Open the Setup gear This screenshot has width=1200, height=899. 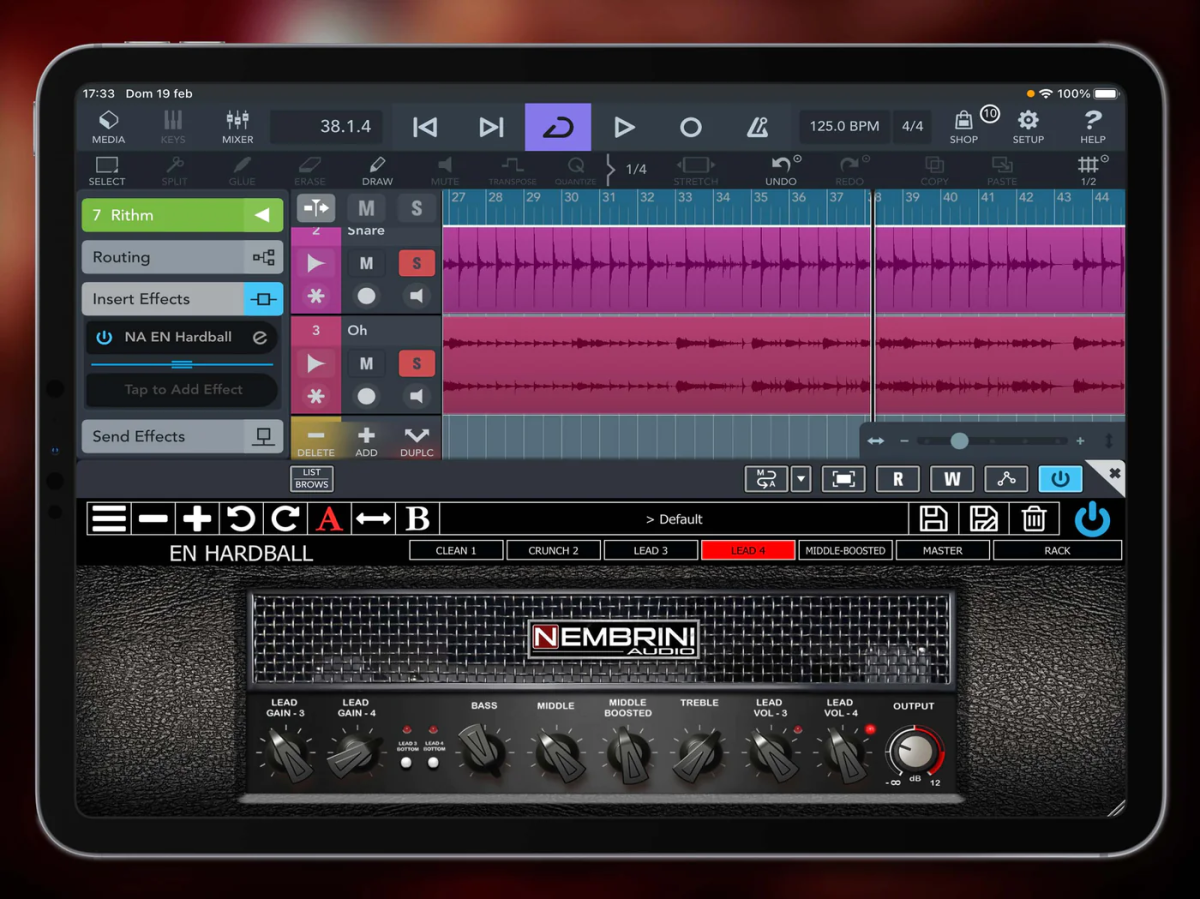tap(1028, 127)
